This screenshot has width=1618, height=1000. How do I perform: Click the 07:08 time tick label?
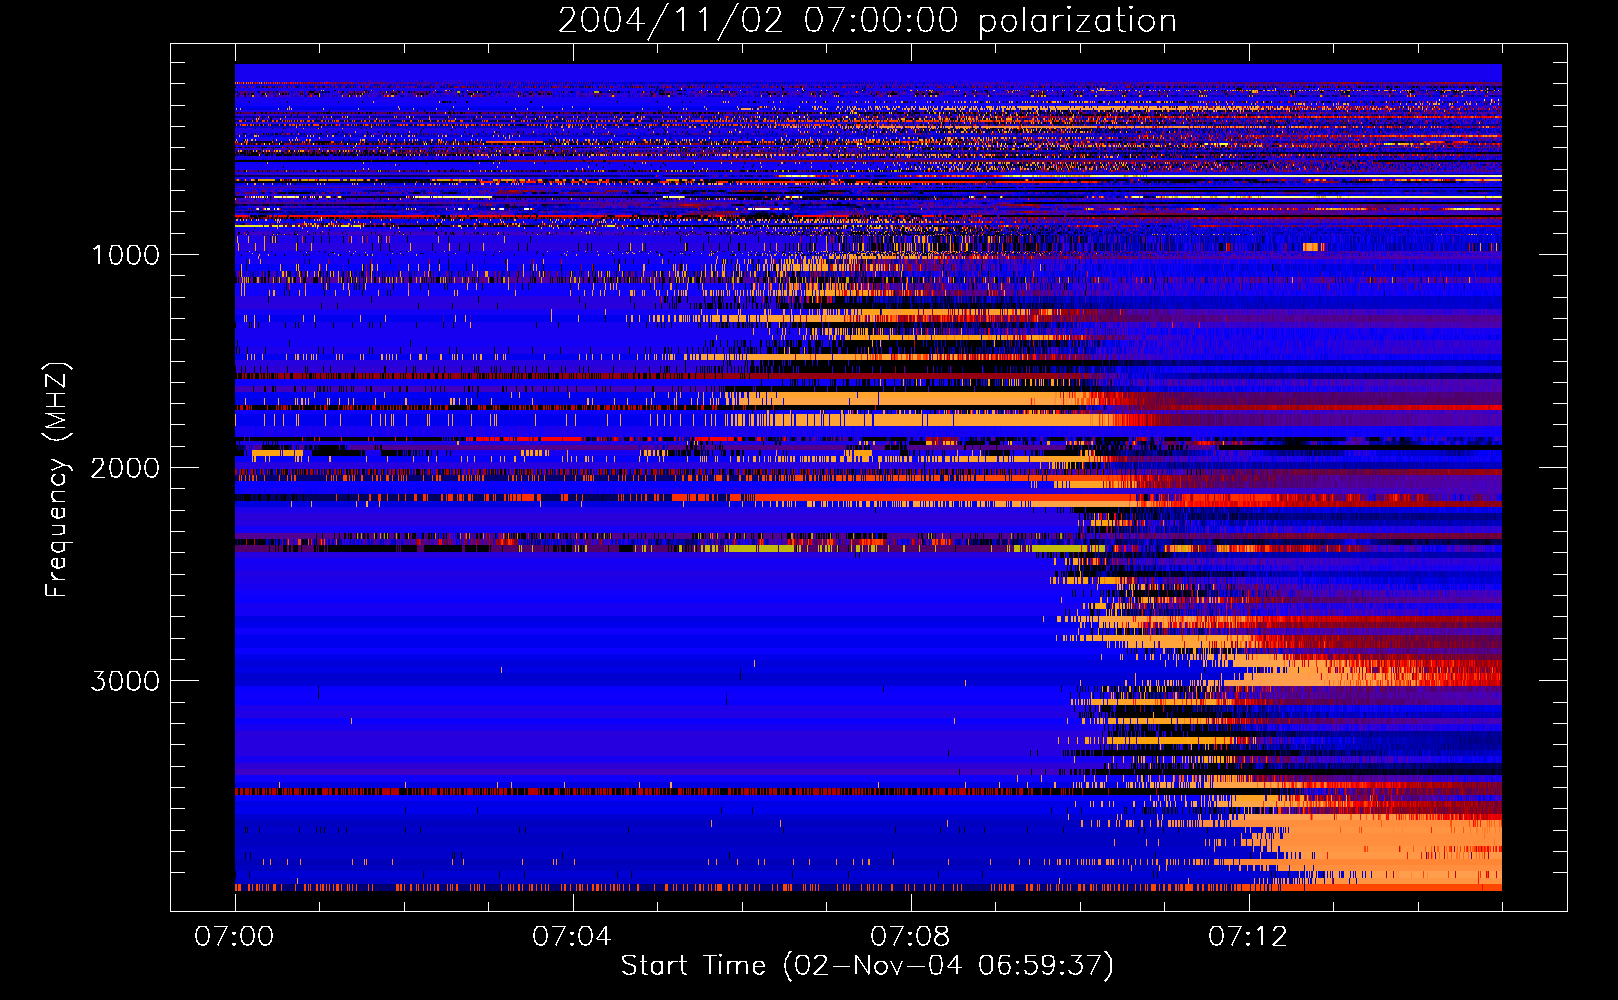click(910, 937)
